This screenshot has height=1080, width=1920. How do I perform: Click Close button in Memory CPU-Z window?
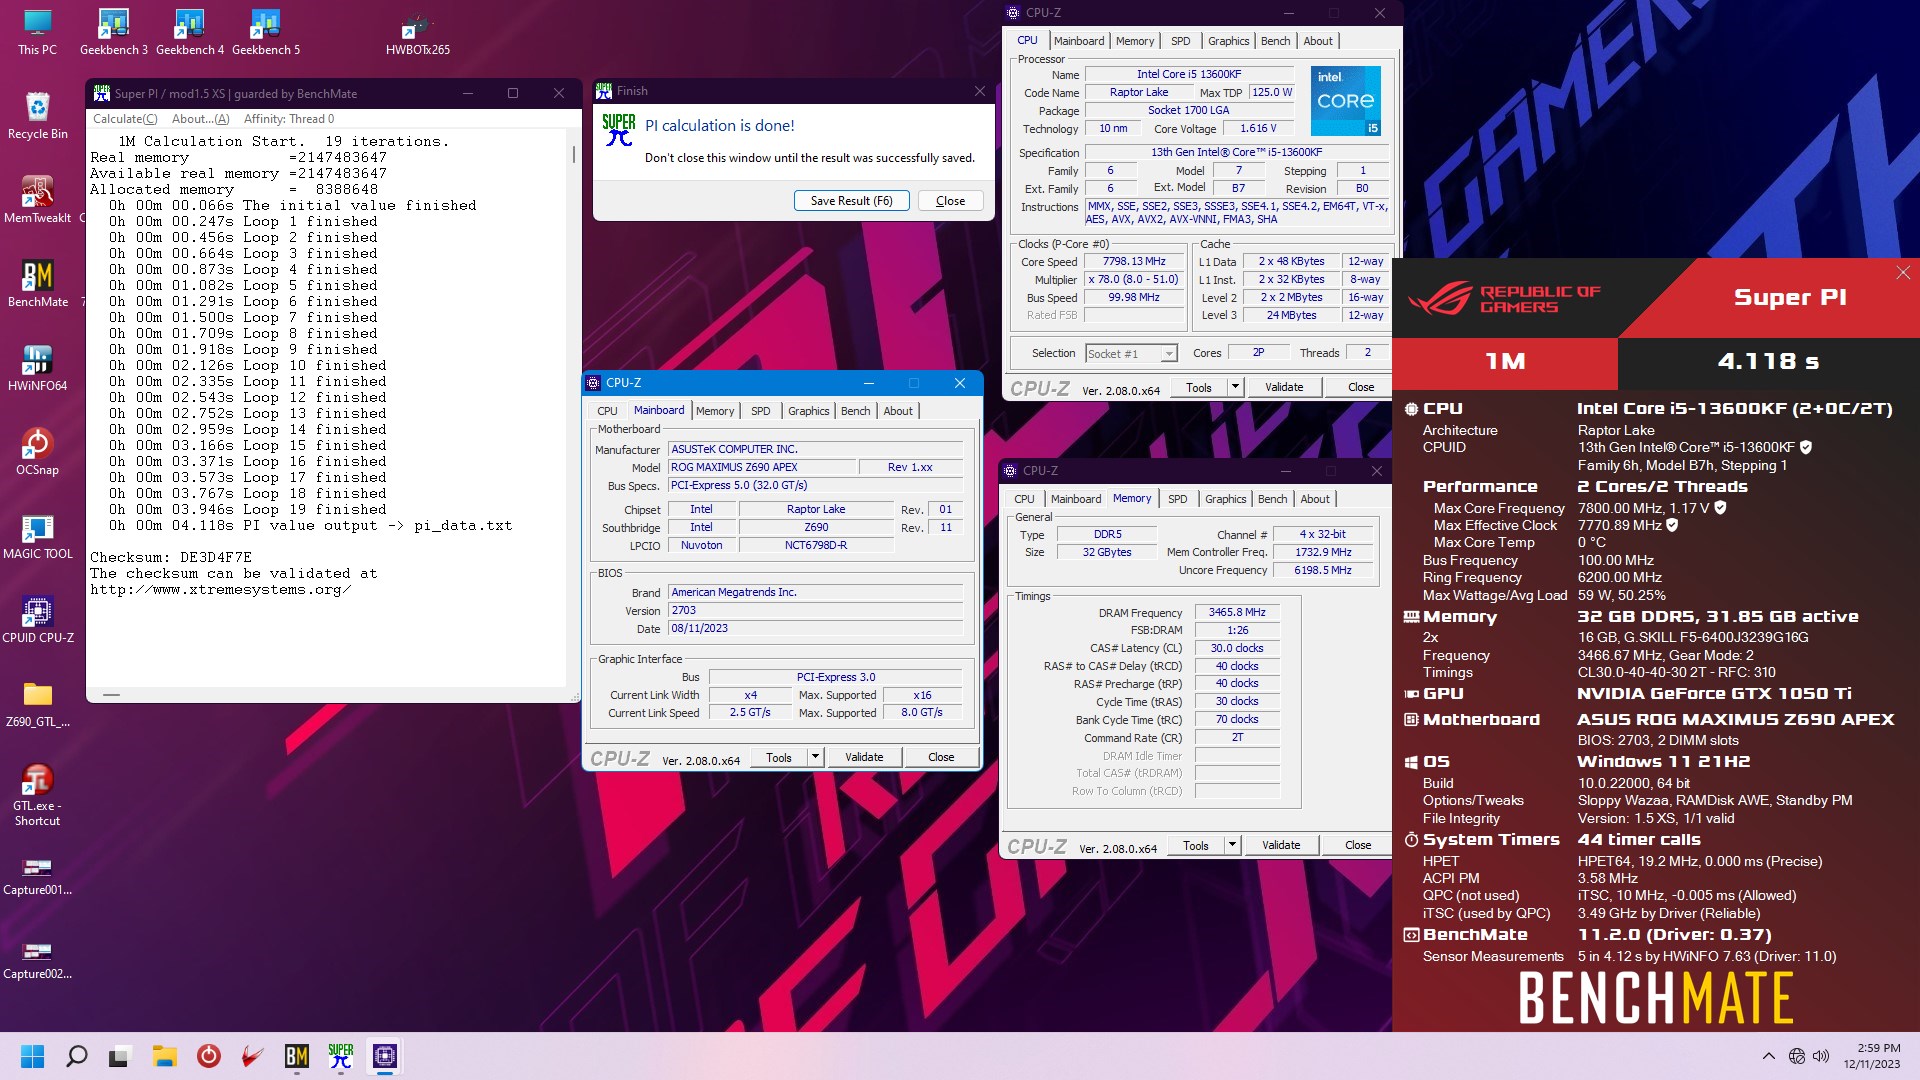coord(1358,845)
